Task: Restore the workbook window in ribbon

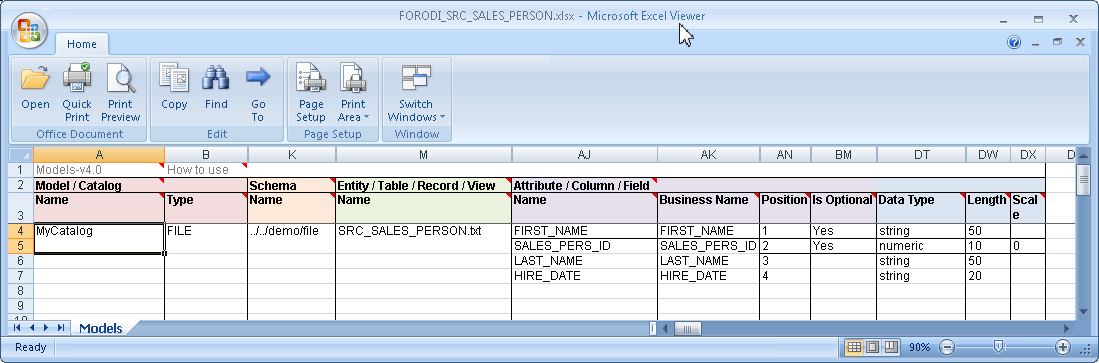Action: pos(1057,42)
